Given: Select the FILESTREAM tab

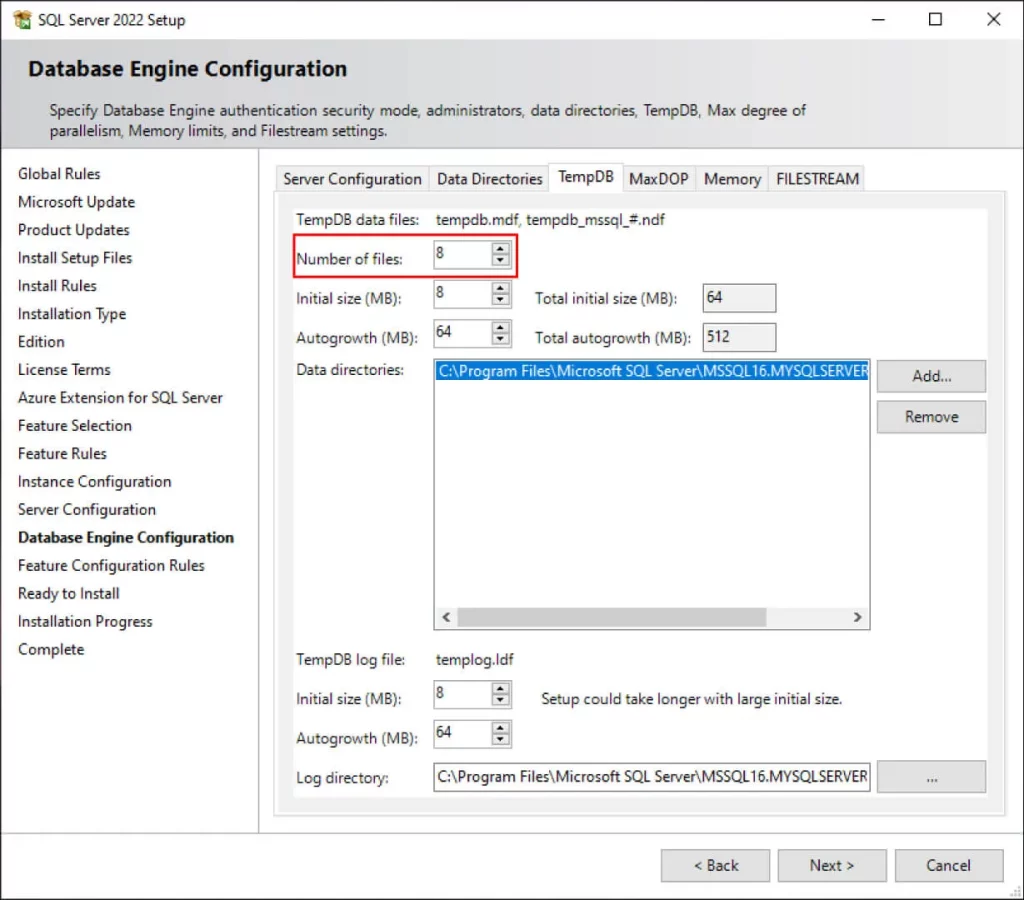Looking at the screenshot, I should pos(817,178).
